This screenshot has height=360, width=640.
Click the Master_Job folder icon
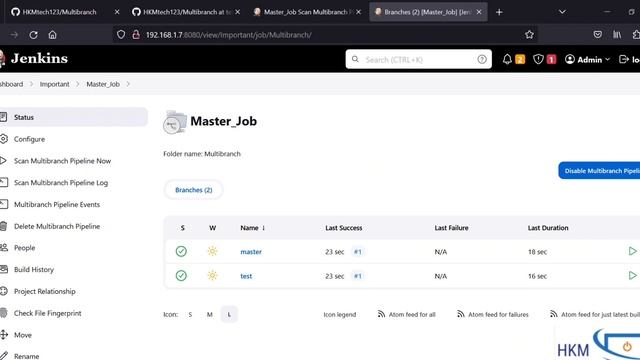click(x=175, y=122)
